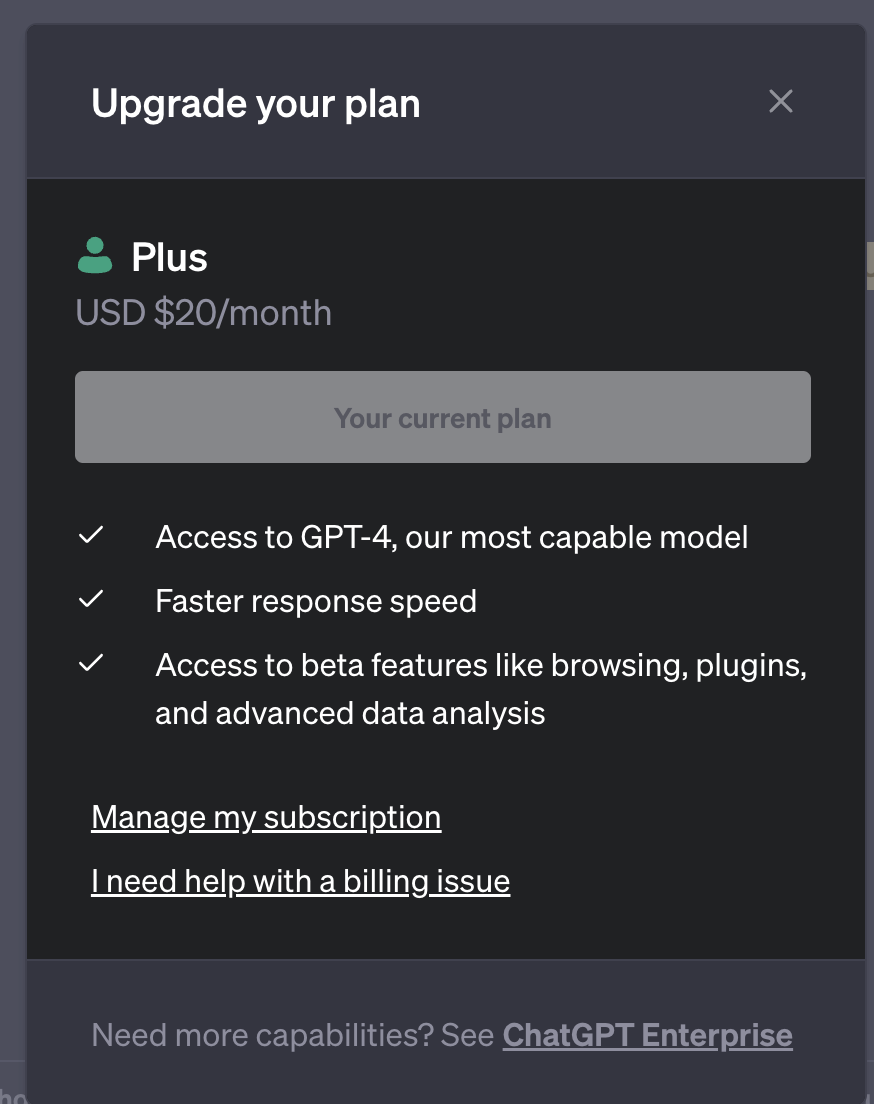Click the advanced data analysis text line
This screenshot has height=1104, width=874.
[x=350, y=713]
